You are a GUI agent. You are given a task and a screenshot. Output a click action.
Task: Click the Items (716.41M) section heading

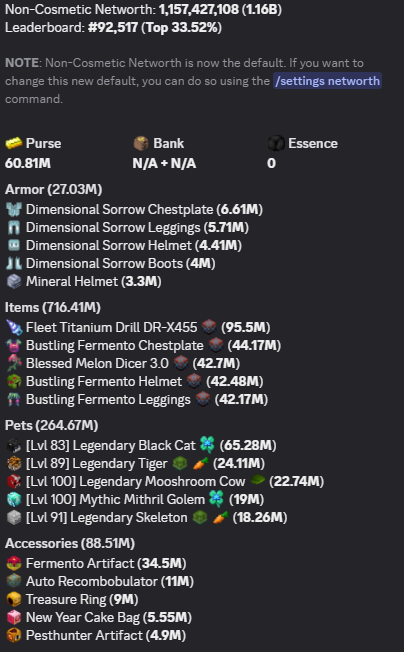53,308
